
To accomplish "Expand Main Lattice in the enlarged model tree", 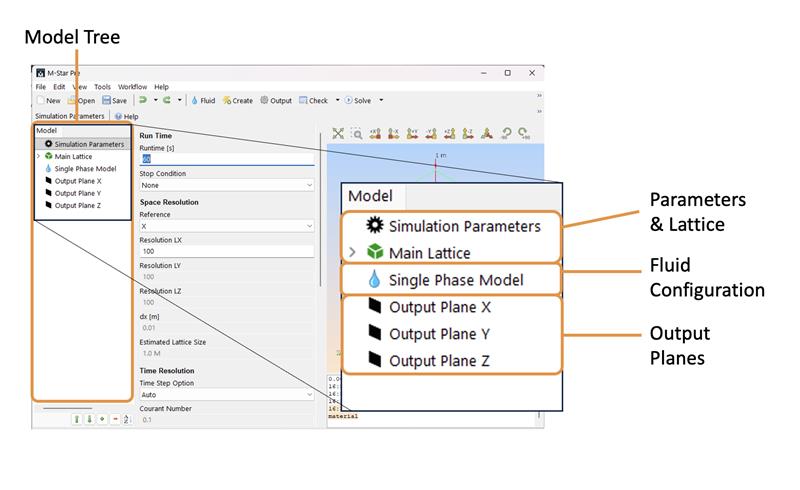I will (x=352, y=253).
